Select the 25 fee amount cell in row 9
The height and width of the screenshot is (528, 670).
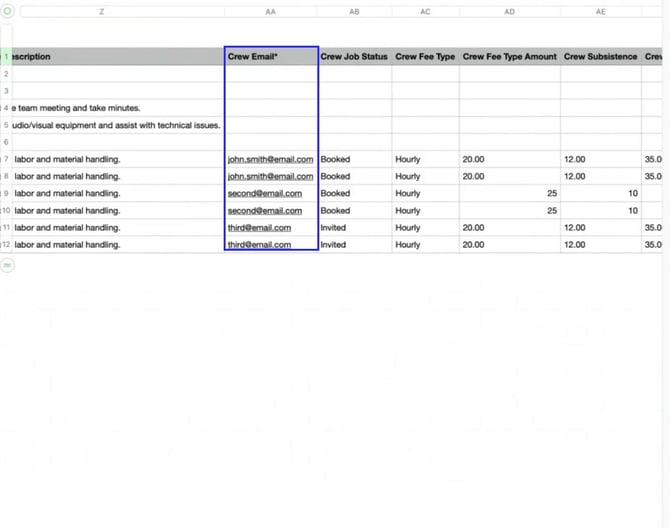pos(509,193)
